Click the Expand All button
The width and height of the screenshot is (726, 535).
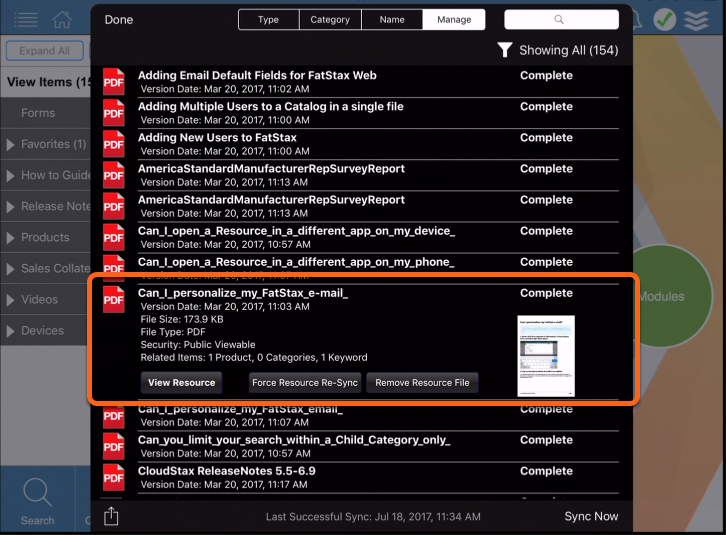45,50
